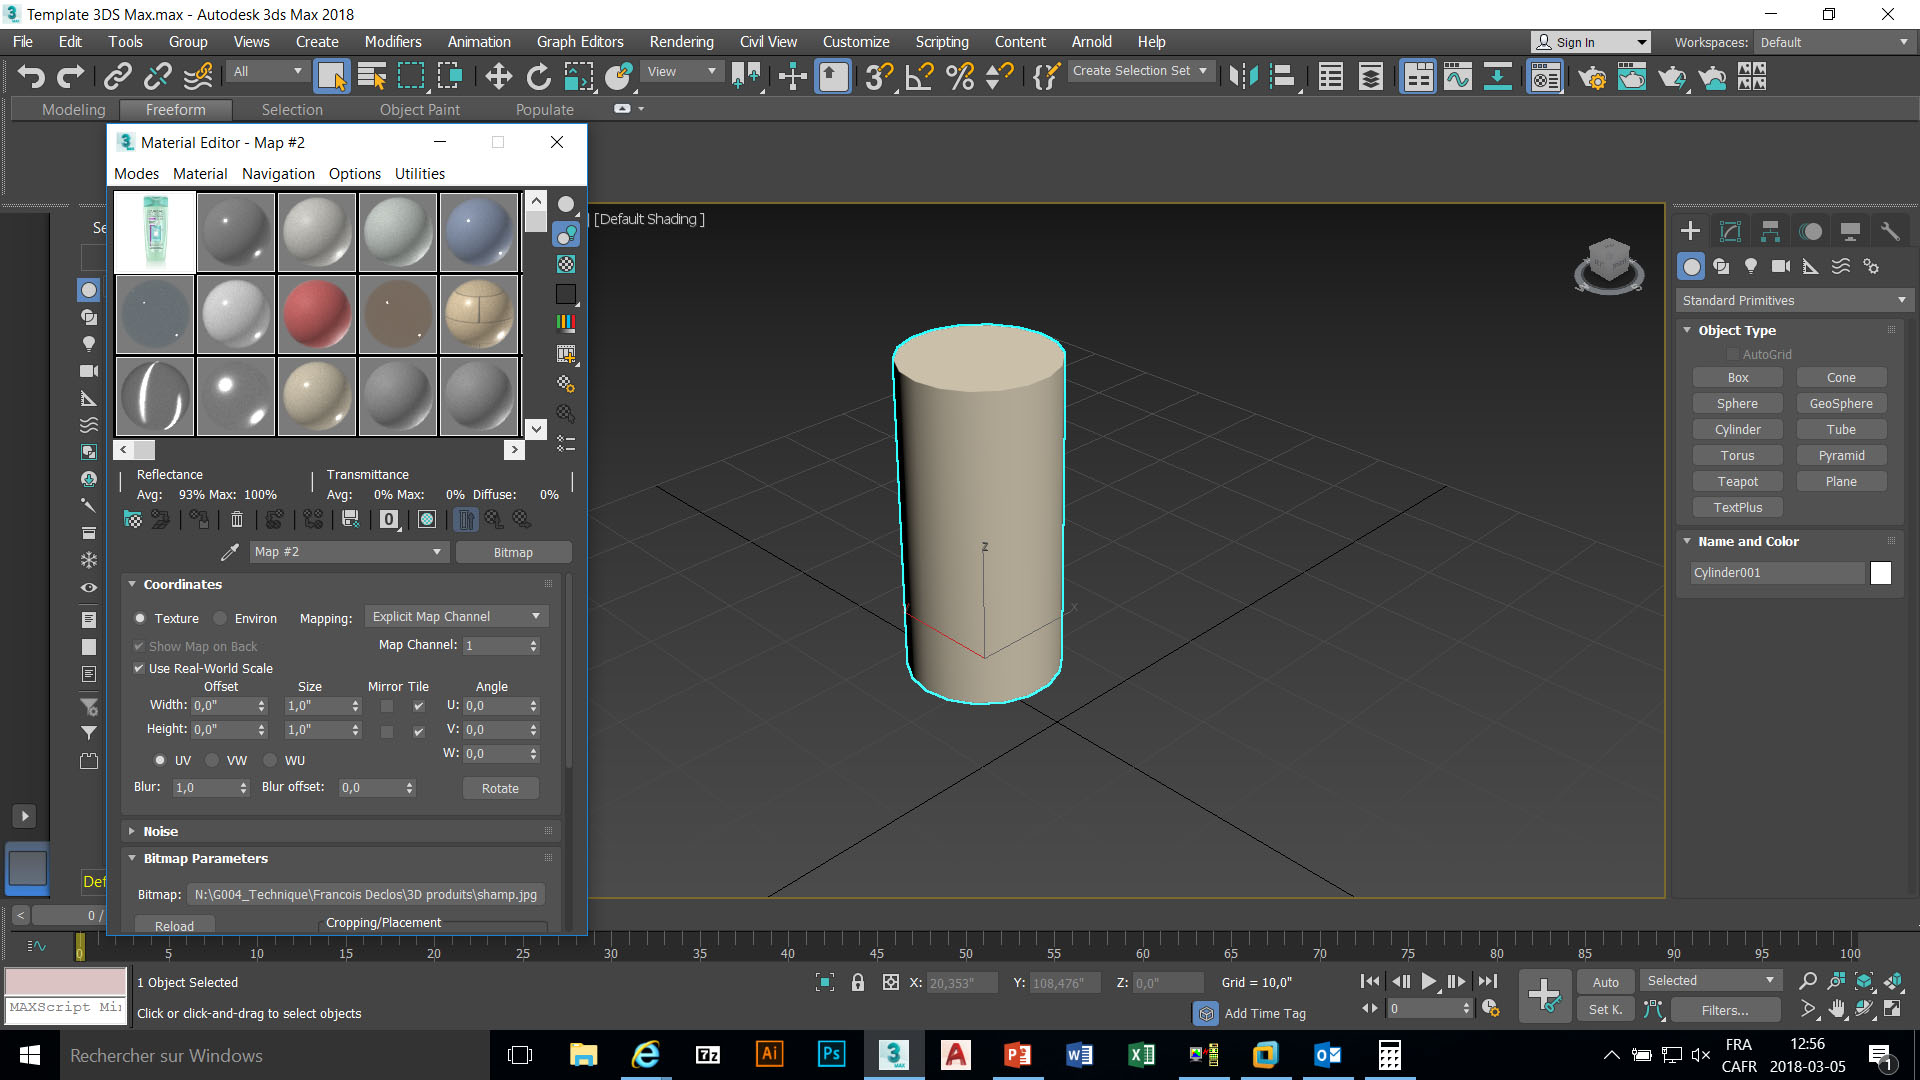This screenshot has height=1080, width=1920.
Task: Toggle Use Real-World Scale checkbox
Action: click(139, 669)
